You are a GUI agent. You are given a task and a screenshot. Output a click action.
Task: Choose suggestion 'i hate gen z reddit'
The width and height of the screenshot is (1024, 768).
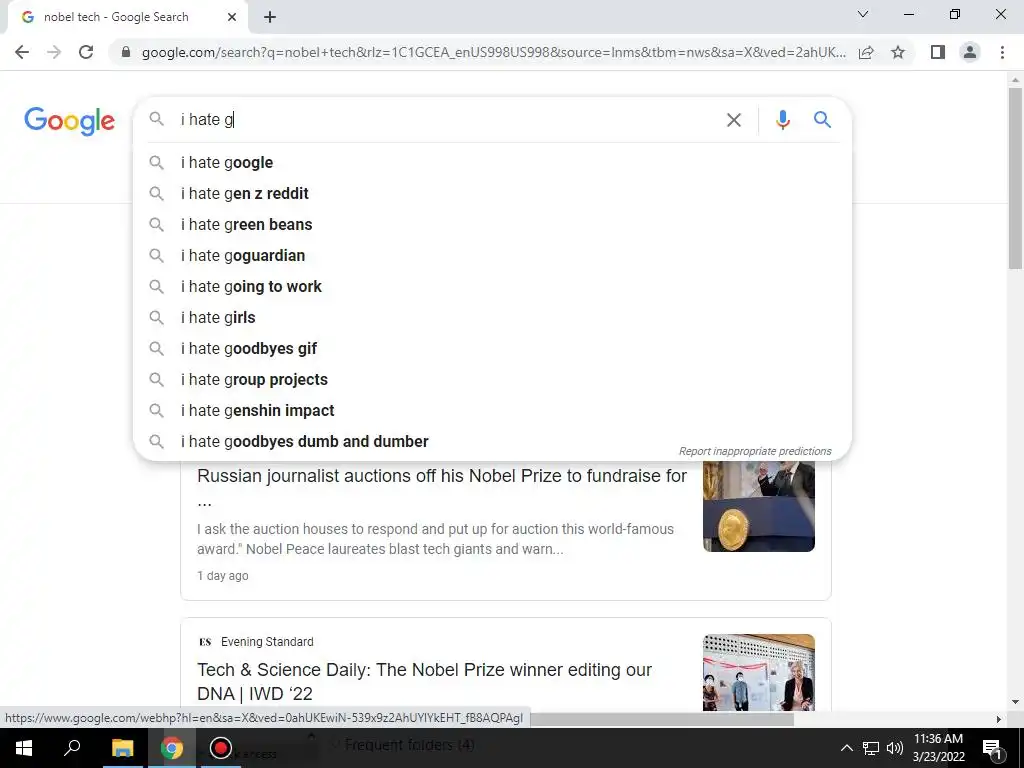pos(492,193)
